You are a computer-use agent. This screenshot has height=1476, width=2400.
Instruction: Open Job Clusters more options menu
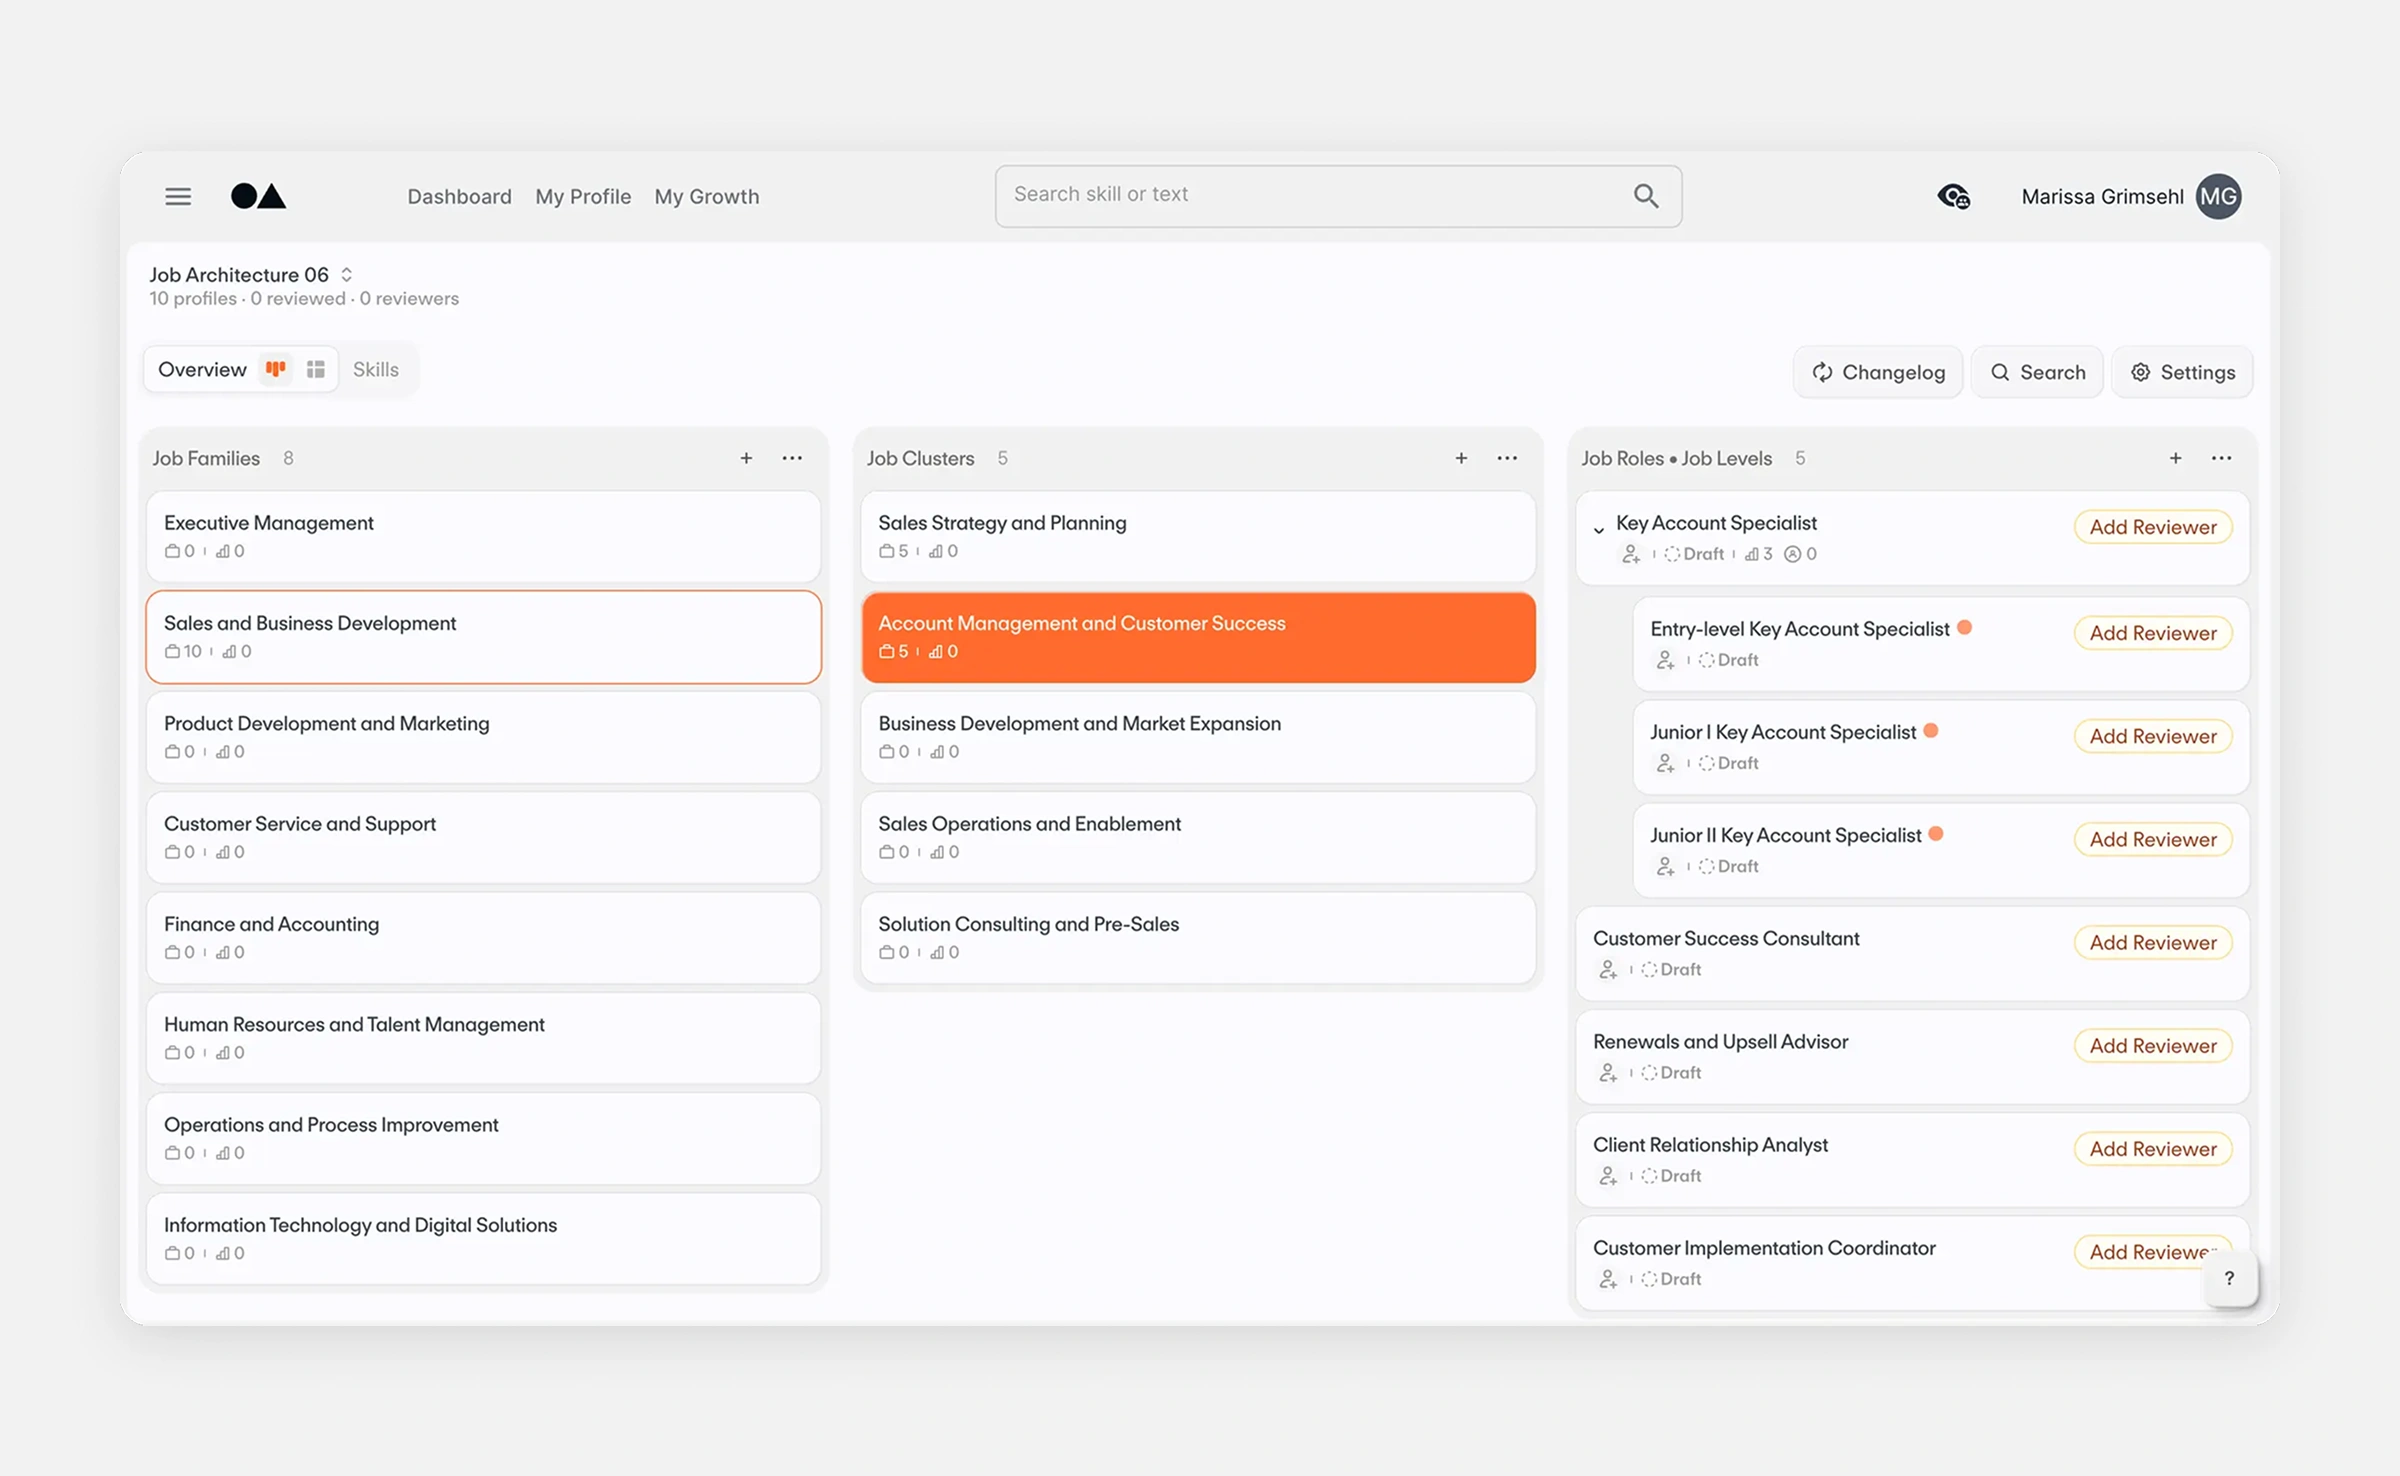(x=1507, y=458)
